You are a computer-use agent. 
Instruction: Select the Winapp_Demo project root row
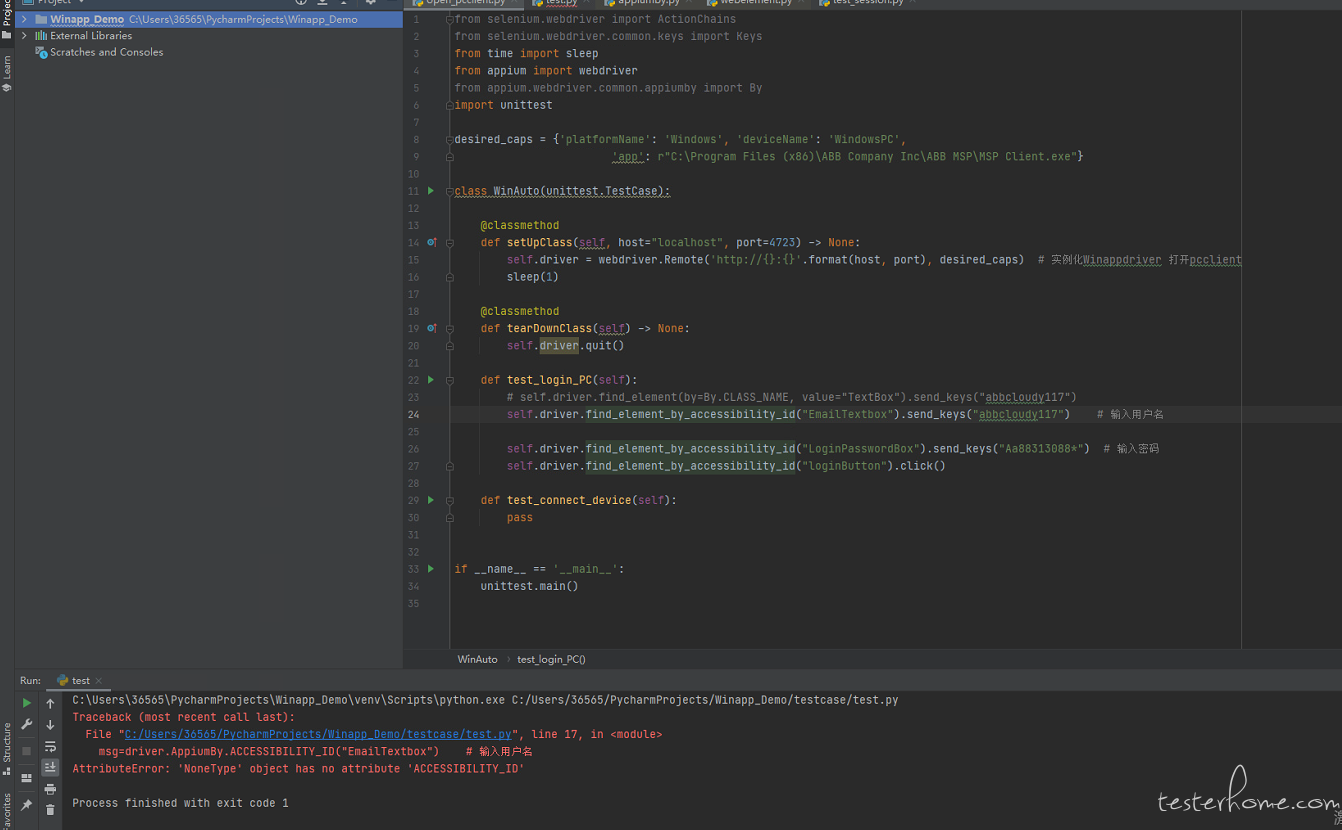click(x=209, y=19)
